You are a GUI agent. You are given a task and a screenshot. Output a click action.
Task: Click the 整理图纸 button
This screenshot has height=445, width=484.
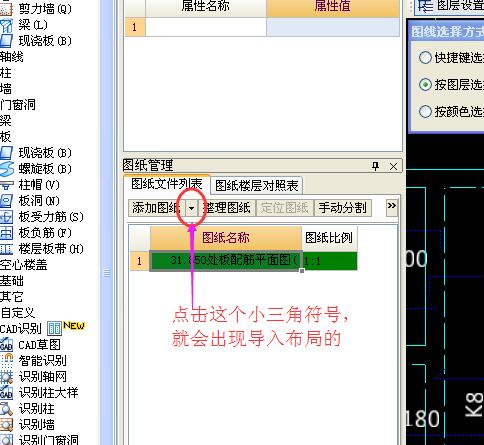[227, 208]
